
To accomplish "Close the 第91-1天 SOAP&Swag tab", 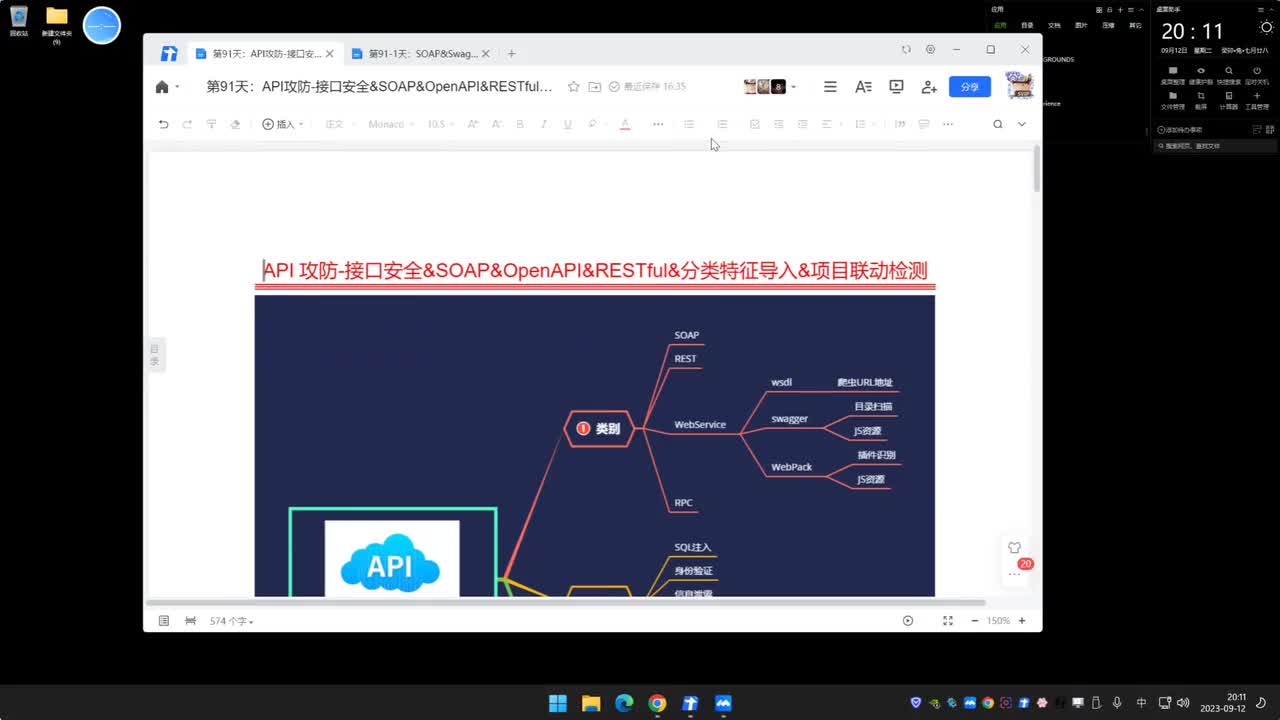I will pos(486,54).
